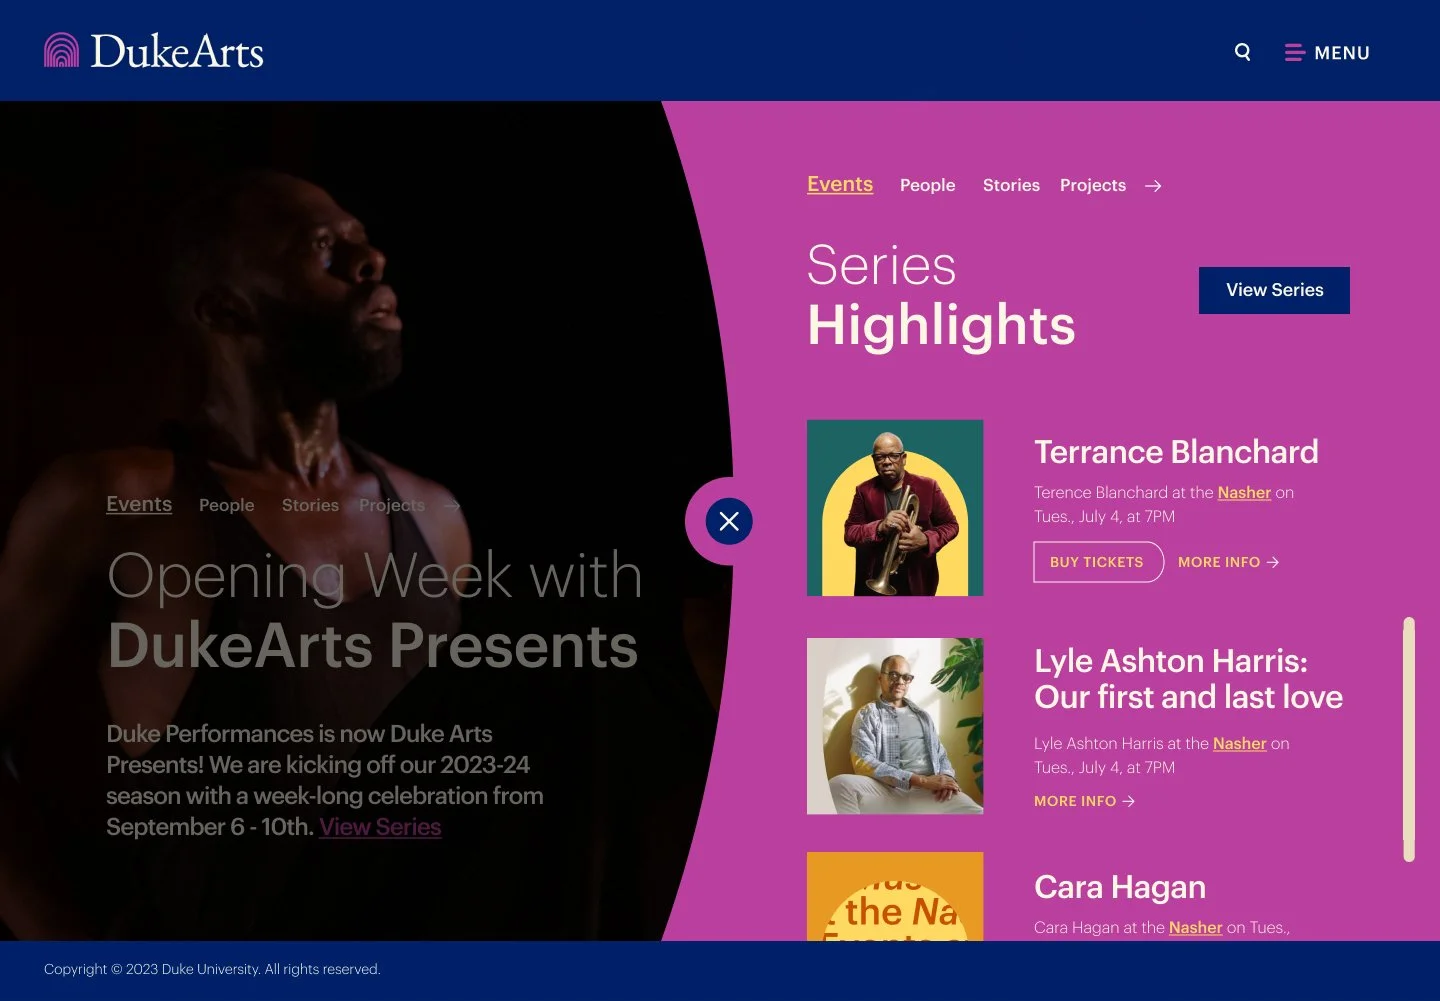The image size is (1440, 1001).
Task: Select the Stories tab in the pink panel
Action: click(1011, 185)
